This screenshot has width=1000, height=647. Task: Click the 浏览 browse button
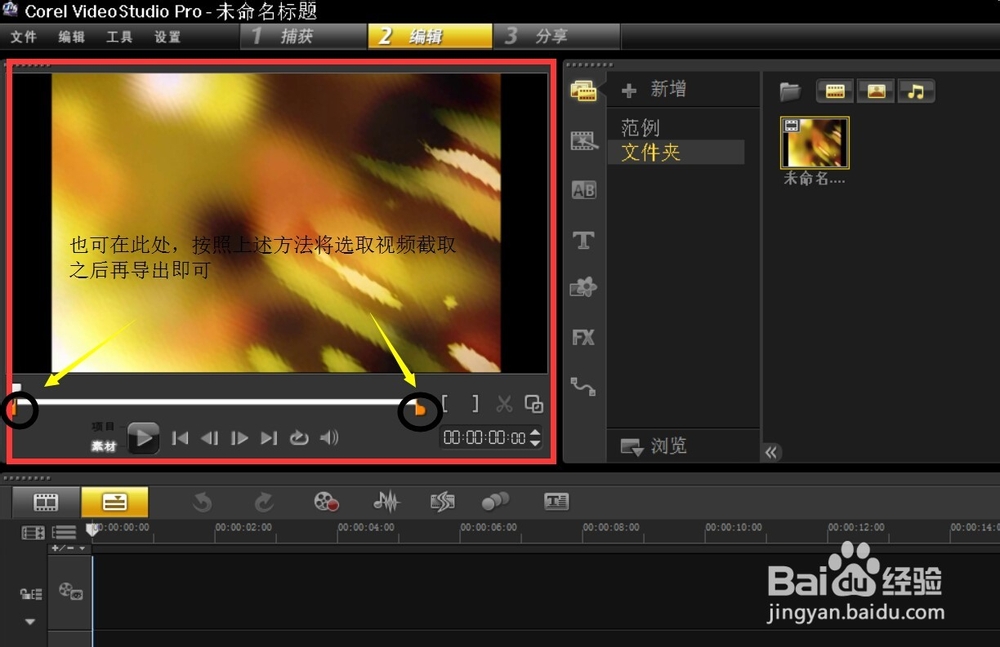tap(654, 446)
